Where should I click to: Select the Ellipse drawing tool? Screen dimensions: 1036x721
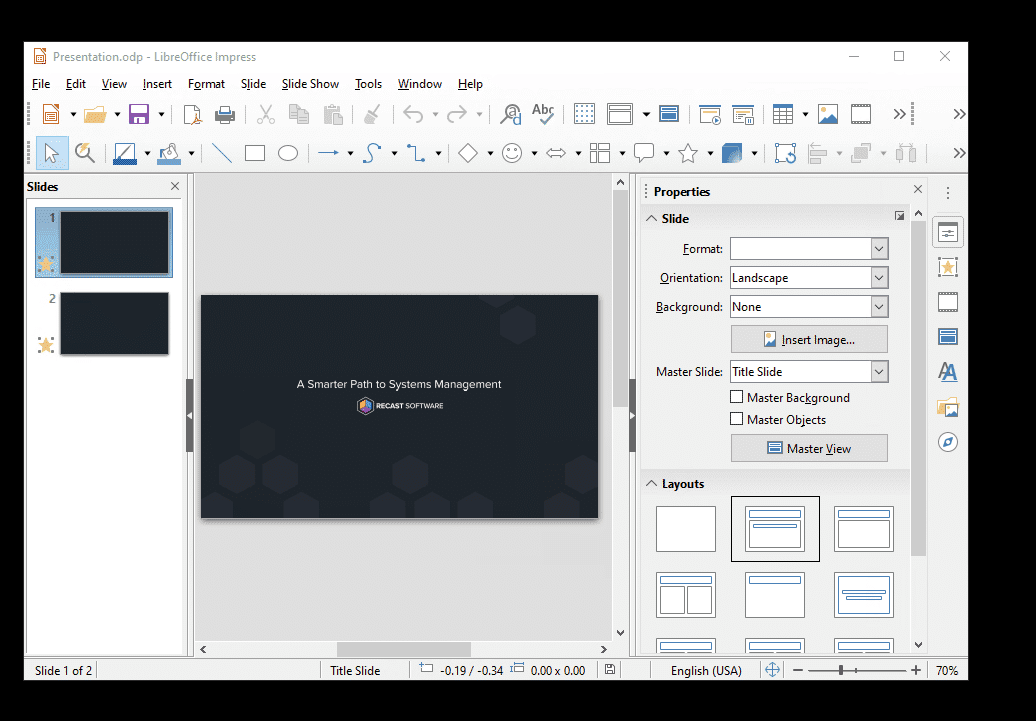click(x=288, y=153)
